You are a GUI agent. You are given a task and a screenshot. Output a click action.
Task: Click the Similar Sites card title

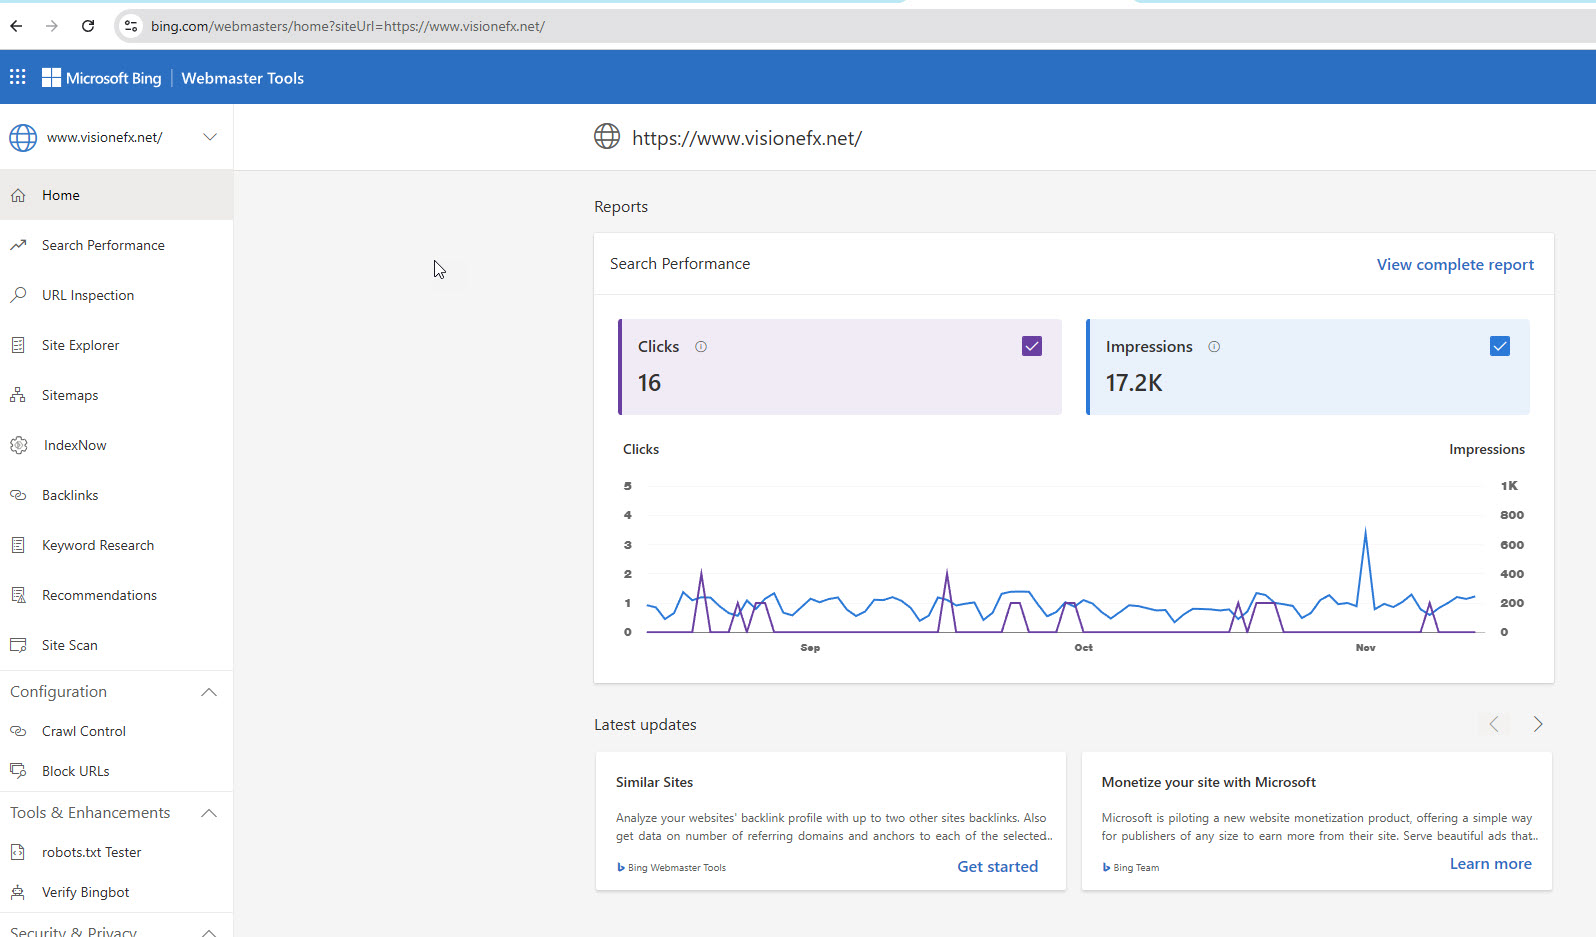point(654,782)
